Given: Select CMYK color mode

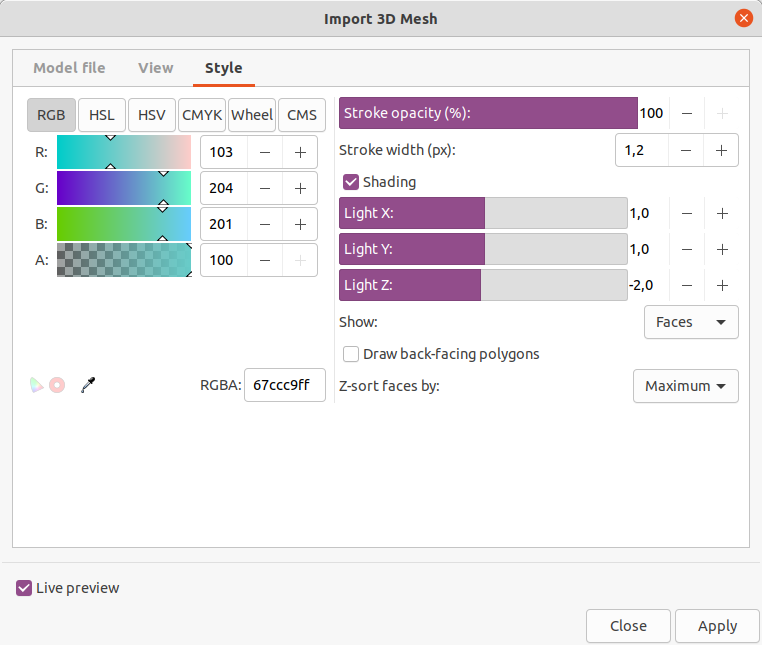Looking at the screenshot, I should pos(202,115).
